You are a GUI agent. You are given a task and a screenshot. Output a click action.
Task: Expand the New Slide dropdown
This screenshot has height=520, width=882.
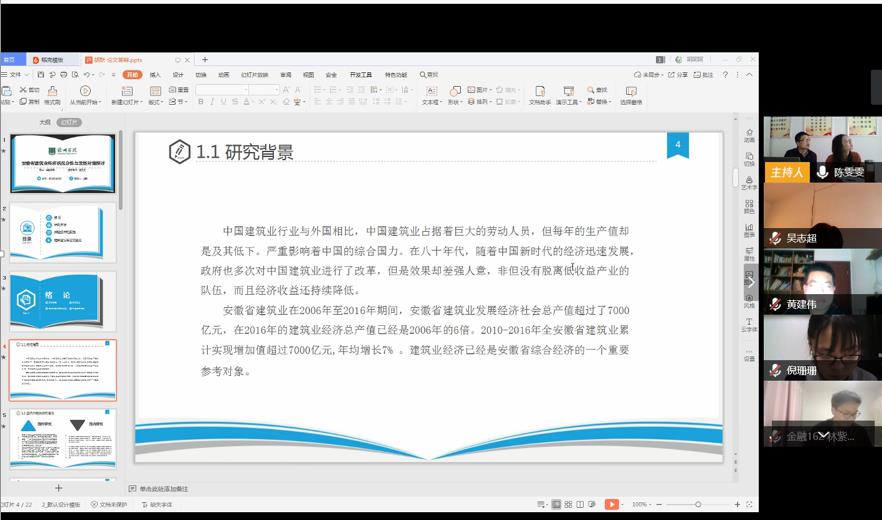(x=126, y=102)
